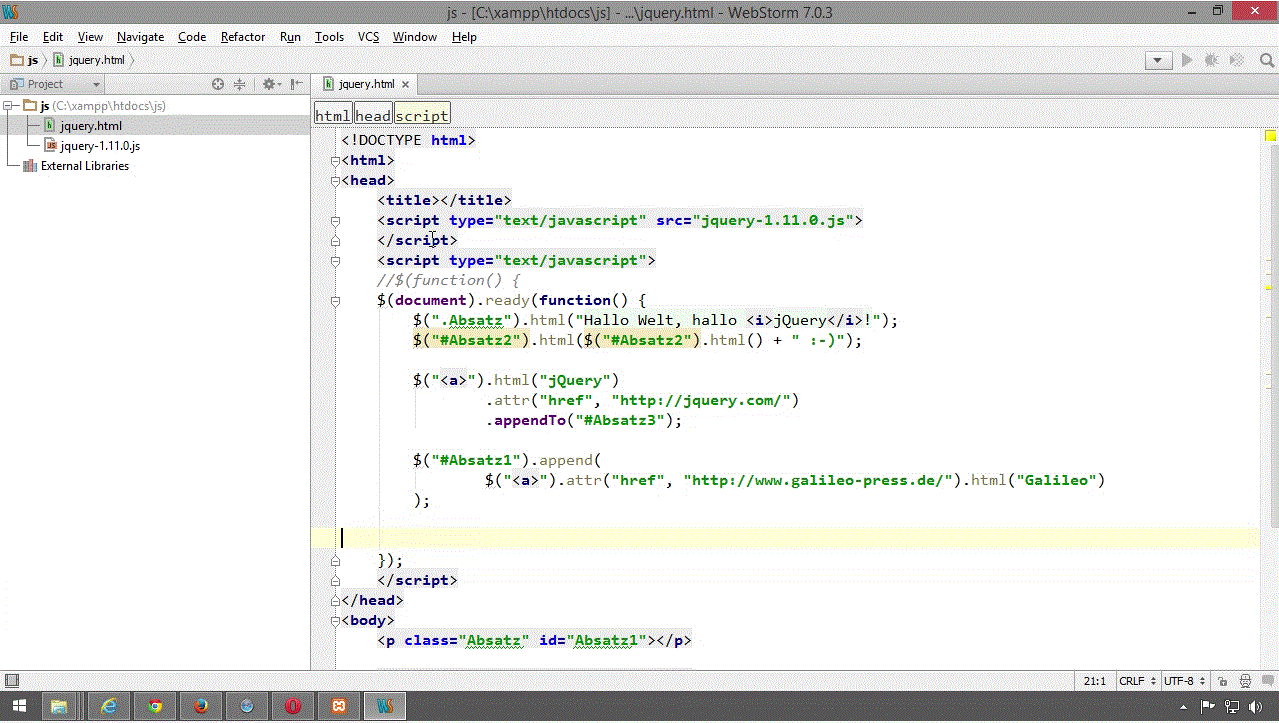Click the js folder icon in project tree
This screenshot has width=1279, height=723.
tap(29, 106)
